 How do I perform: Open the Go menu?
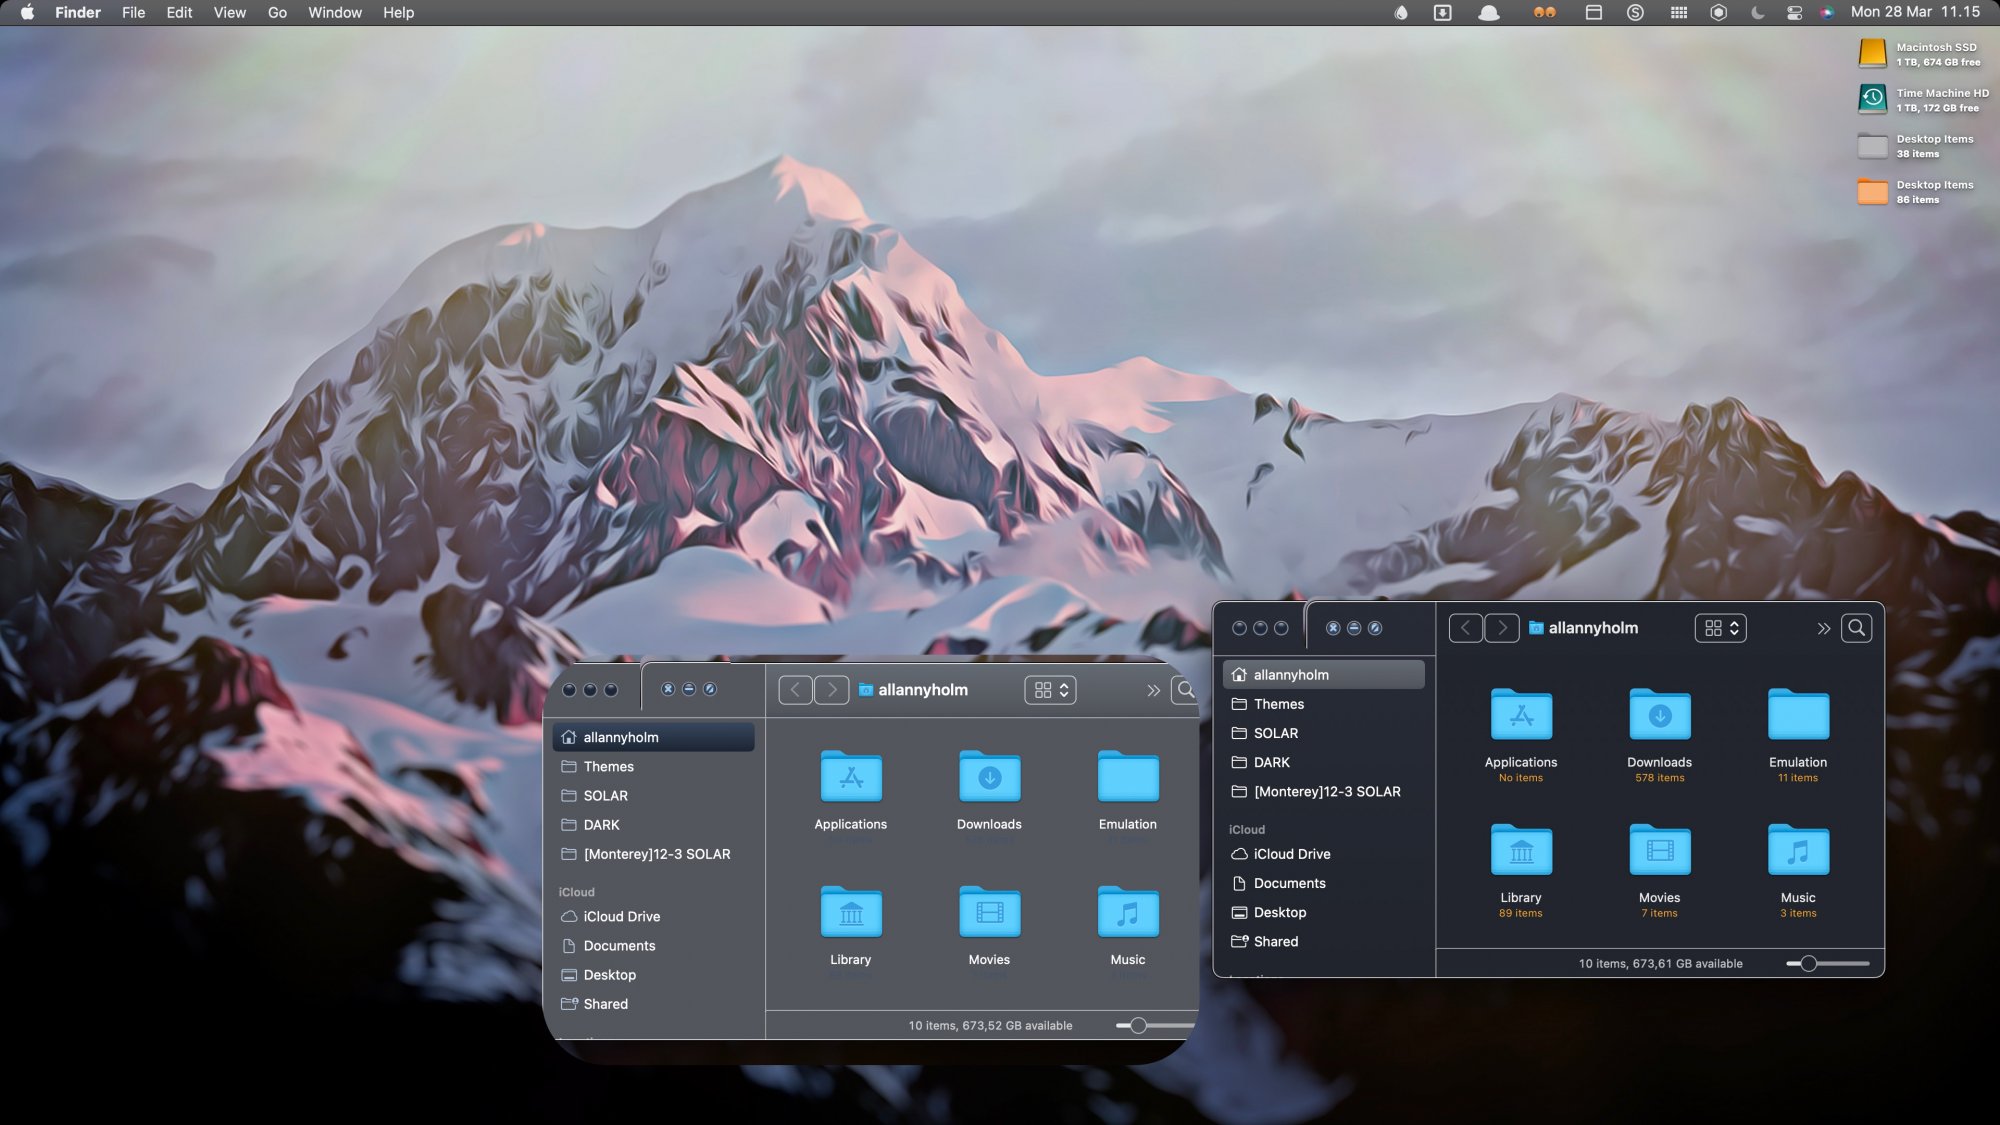tap(277, 13)
